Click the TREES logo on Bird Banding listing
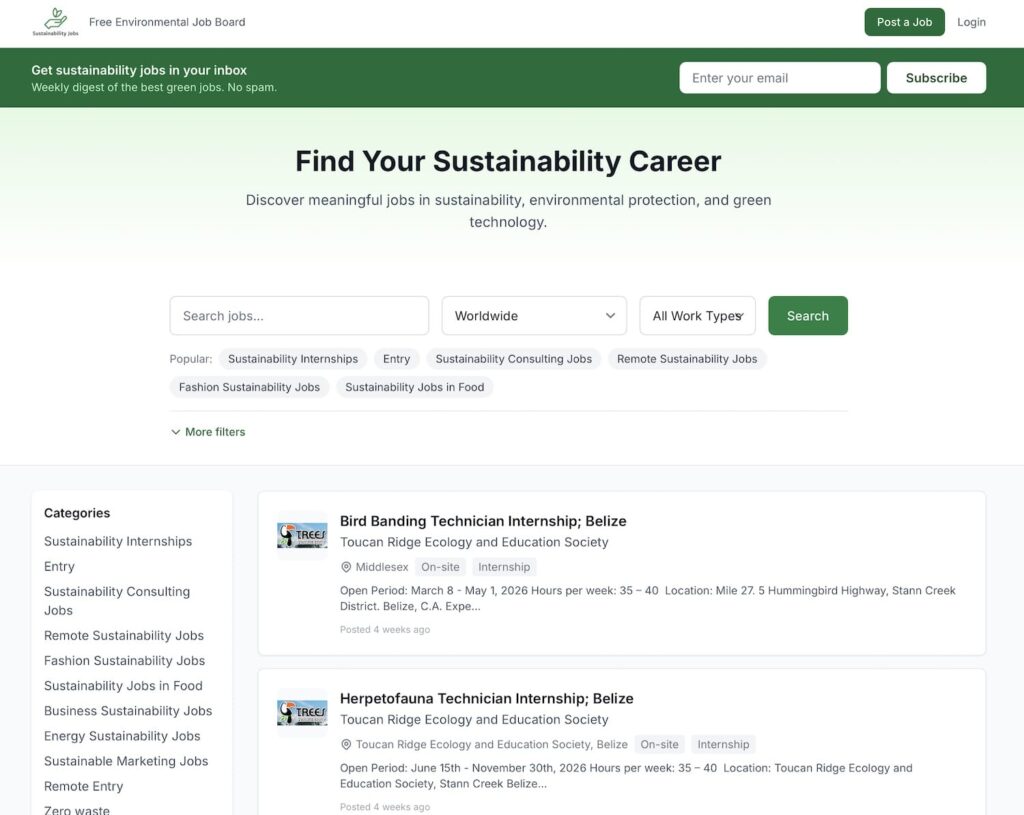 (301, 534)
